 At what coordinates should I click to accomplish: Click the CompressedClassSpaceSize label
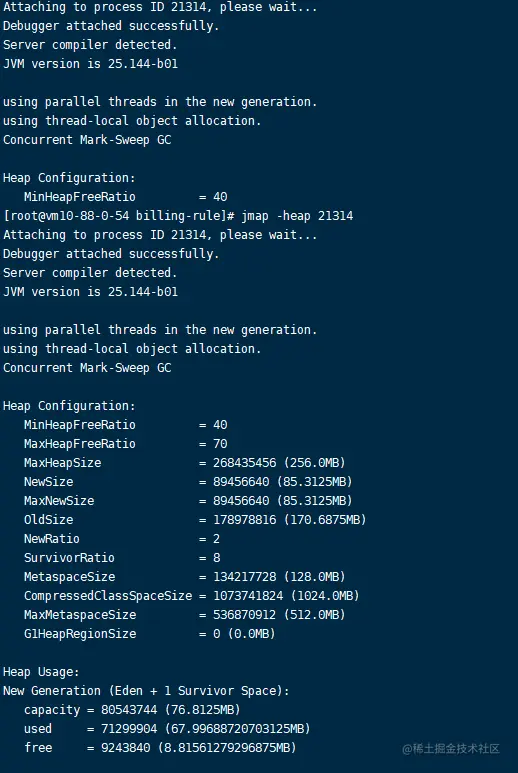[108, 596]
